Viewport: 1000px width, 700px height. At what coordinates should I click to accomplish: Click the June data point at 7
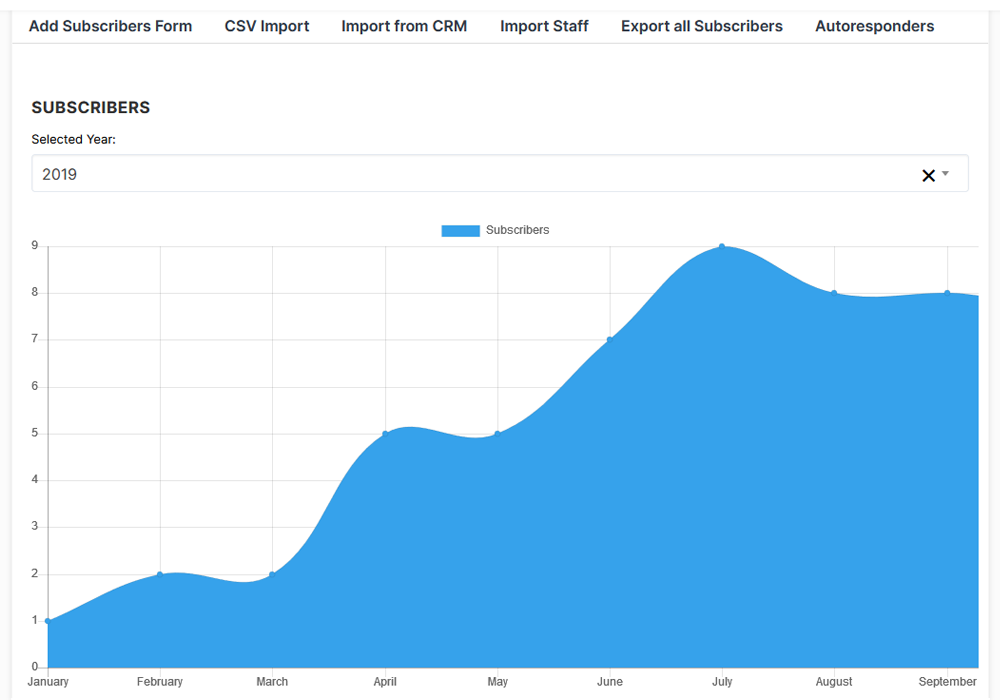click(x=610, y=340)
